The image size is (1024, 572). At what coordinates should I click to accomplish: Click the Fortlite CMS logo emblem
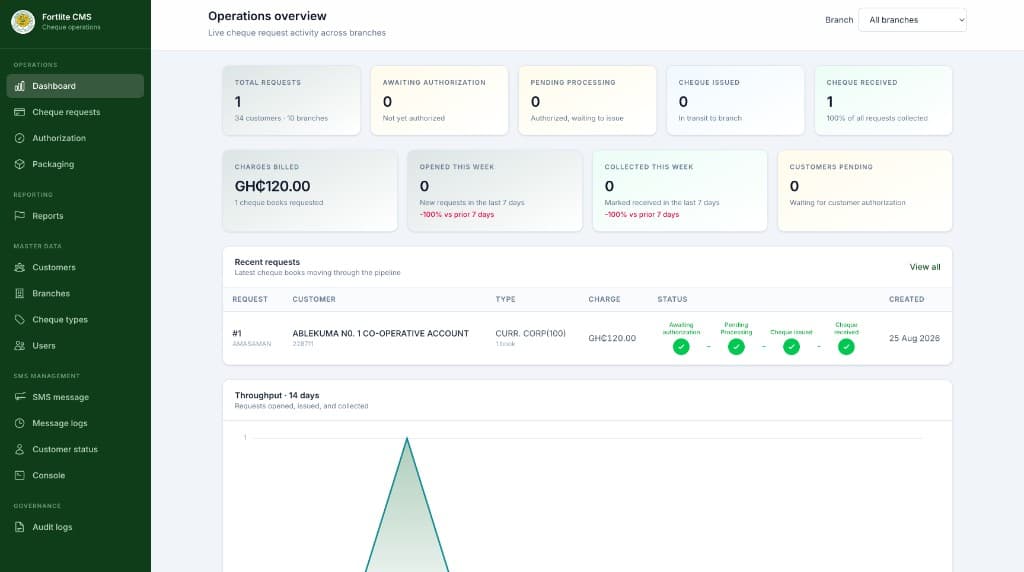pyautogui.click(x=23, y=22)
